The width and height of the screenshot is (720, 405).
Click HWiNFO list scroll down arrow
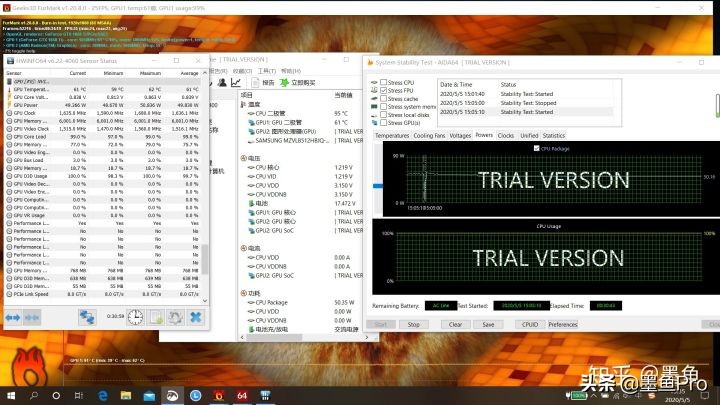click(205, 301)
